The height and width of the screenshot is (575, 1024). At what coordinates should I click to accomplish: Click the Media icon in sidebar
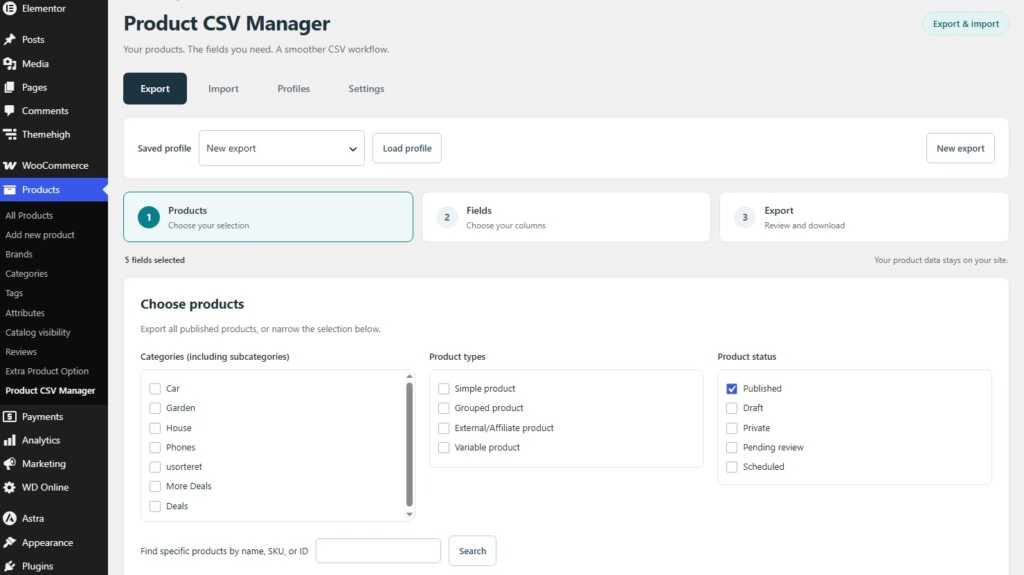[9, 64]
